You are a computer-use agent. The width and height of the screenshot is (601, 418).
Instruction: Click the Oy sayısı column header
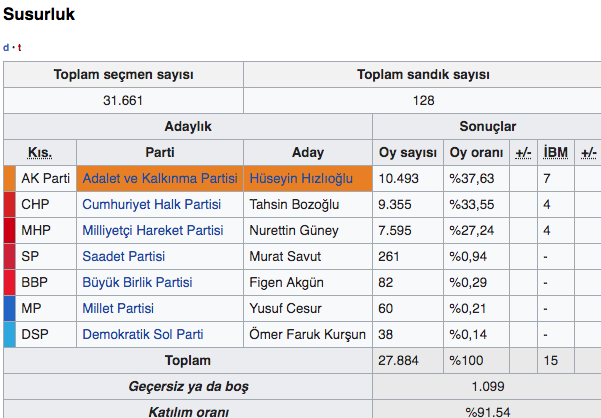point(408,153)
